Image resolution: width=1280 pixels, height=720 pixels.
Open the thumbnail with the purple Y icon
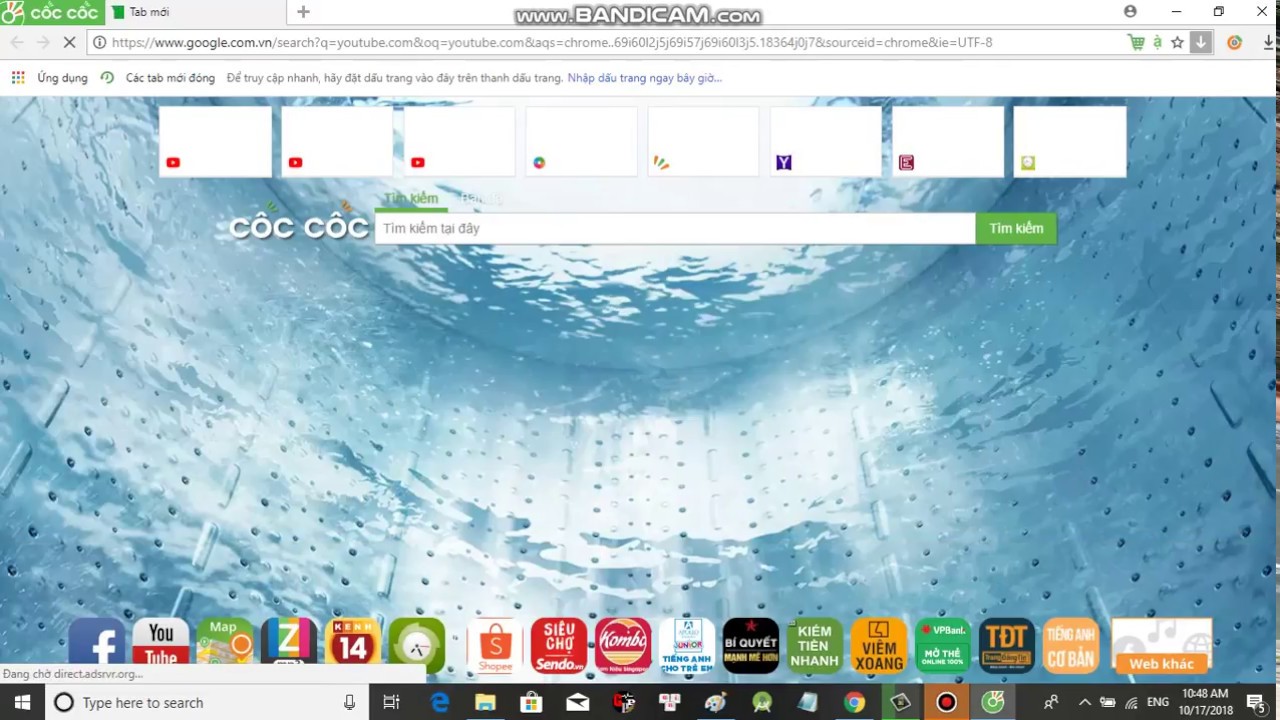825,141
